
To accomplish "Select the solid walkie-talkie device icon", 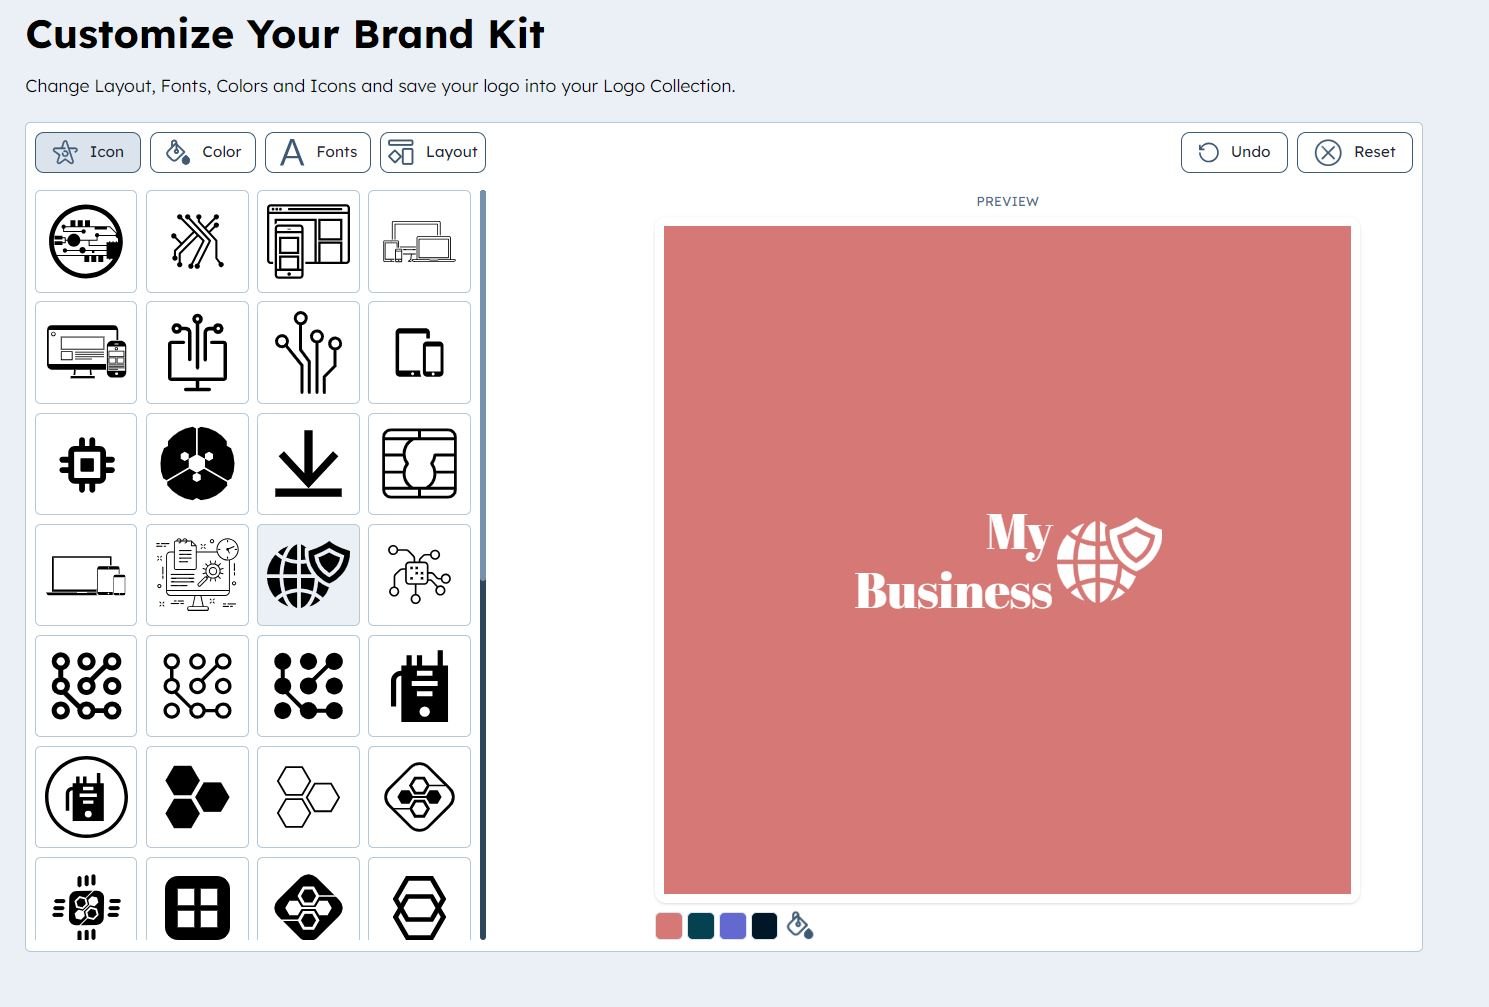I will tap(419, 686).
